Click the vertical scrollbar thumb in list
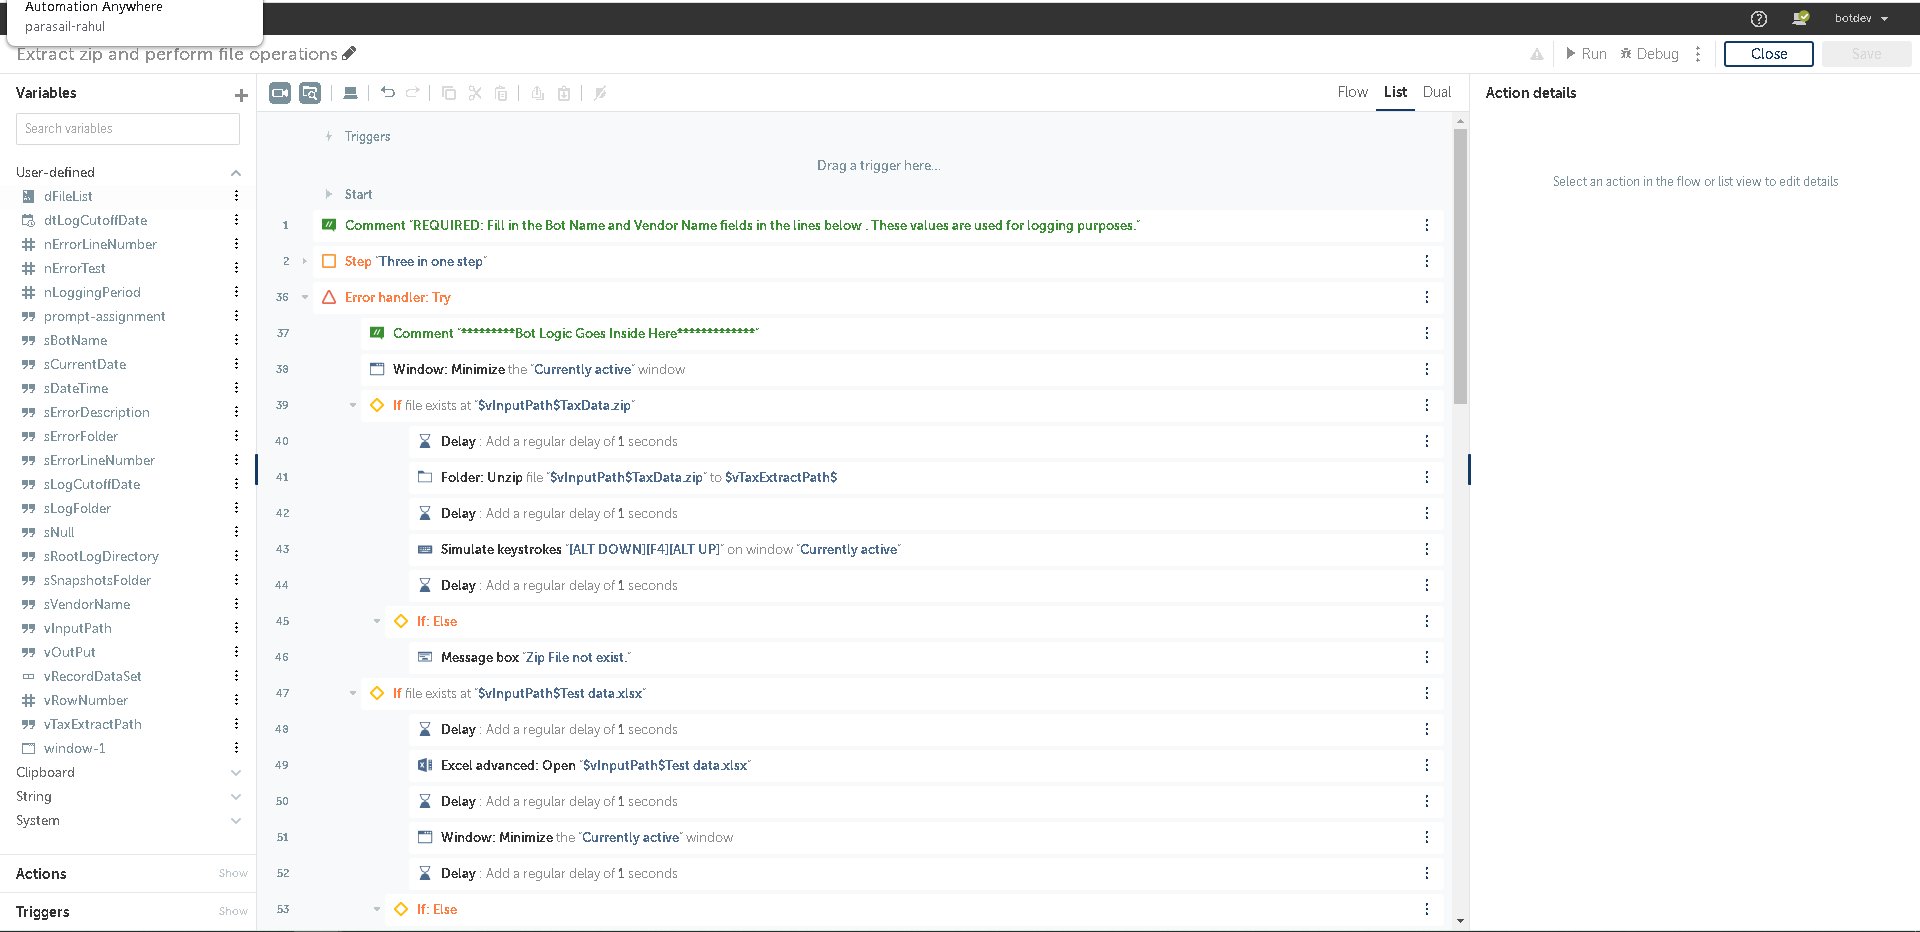 (x=1460, y=266)
